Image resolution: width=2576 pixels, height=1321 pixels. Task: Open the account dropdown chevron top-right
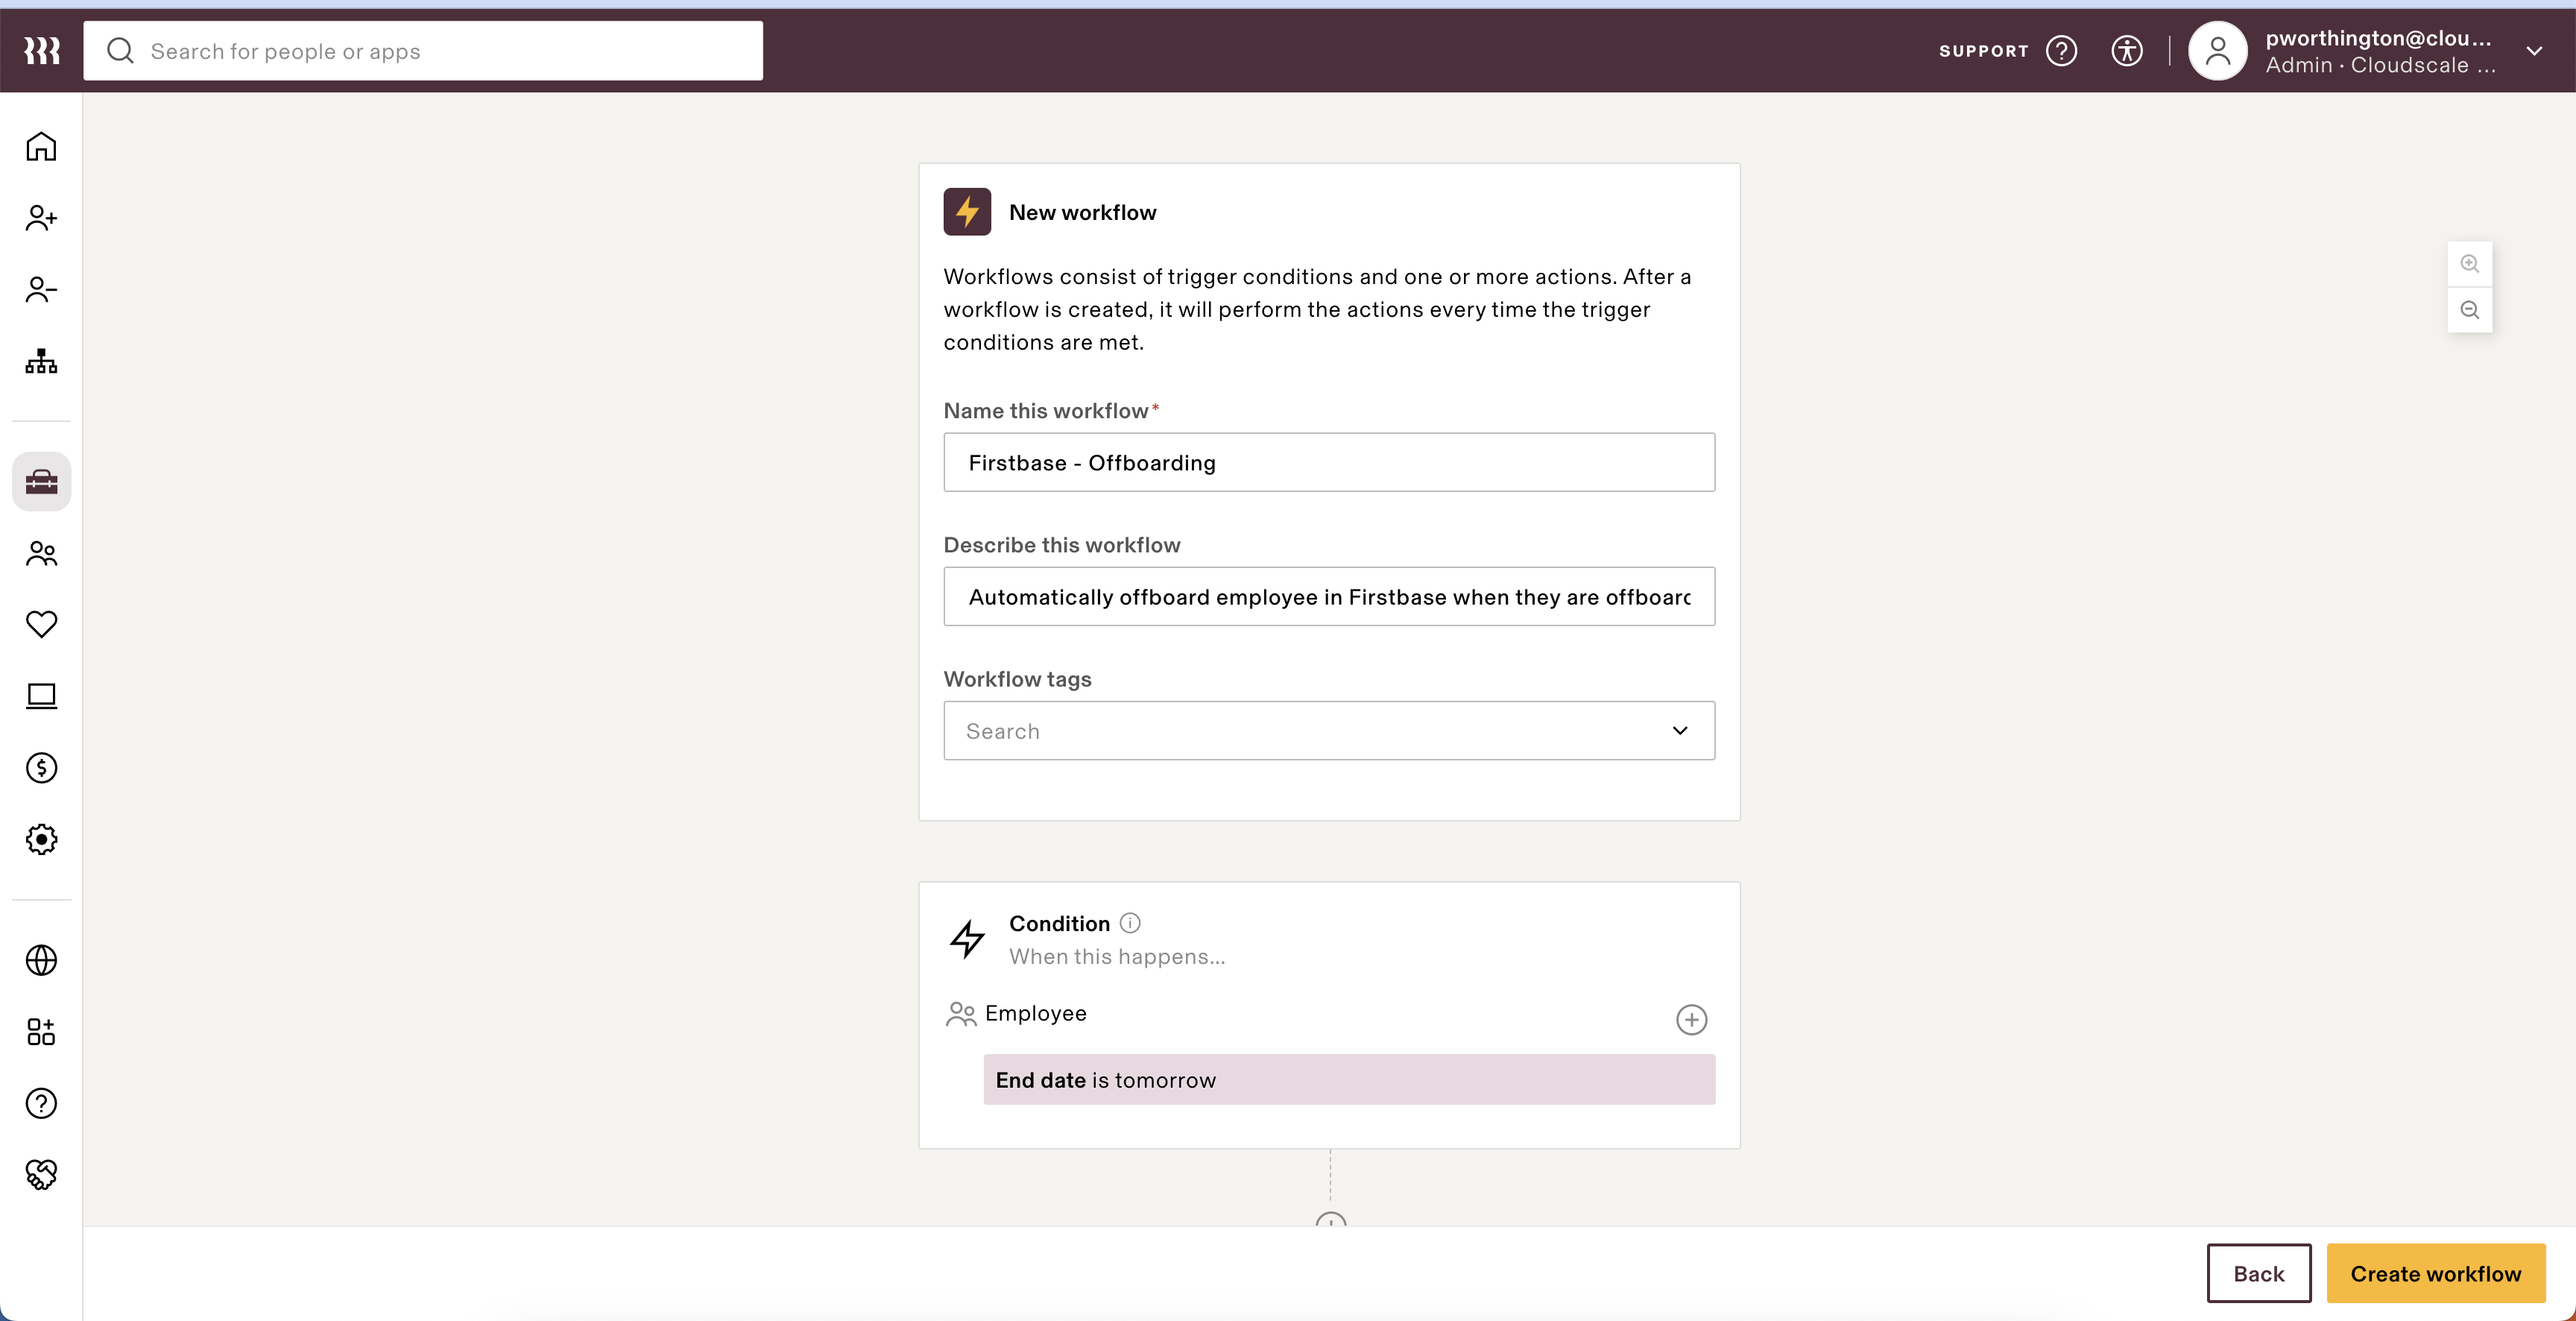pos(2535,51)
